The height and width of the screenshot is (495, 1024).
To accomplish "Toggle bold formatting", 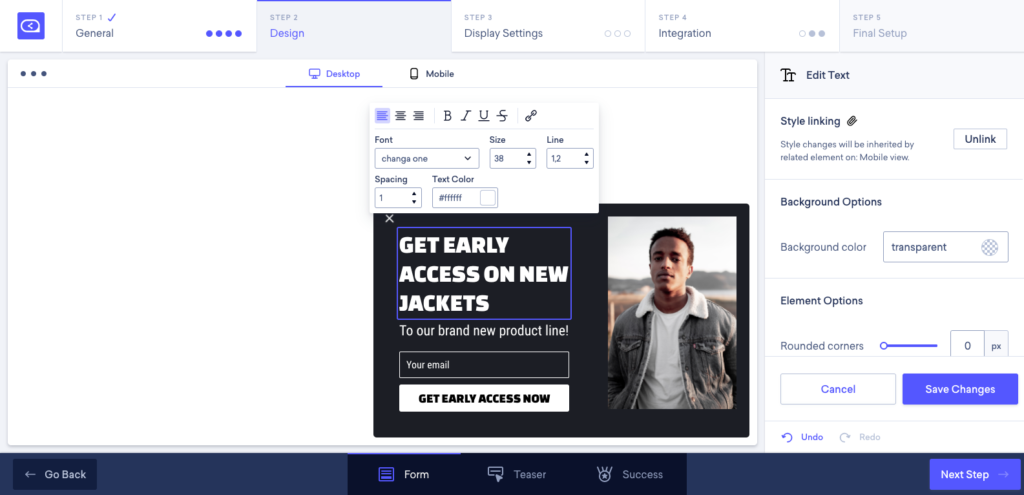I will coord(447,116).
